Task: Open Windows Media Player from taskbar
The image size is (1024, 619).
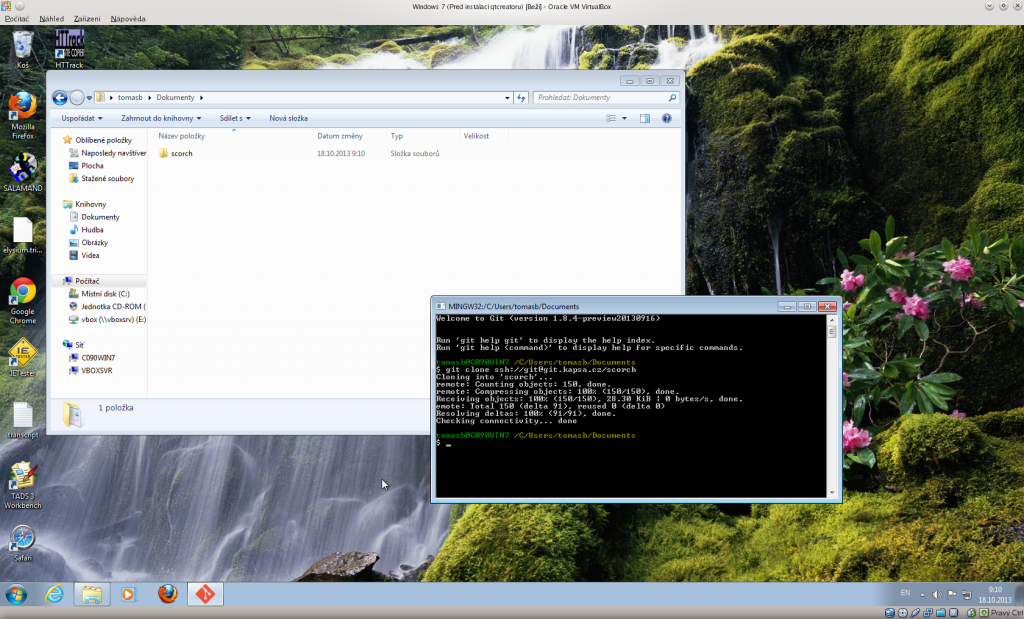Action: click(x=129, y=594)
